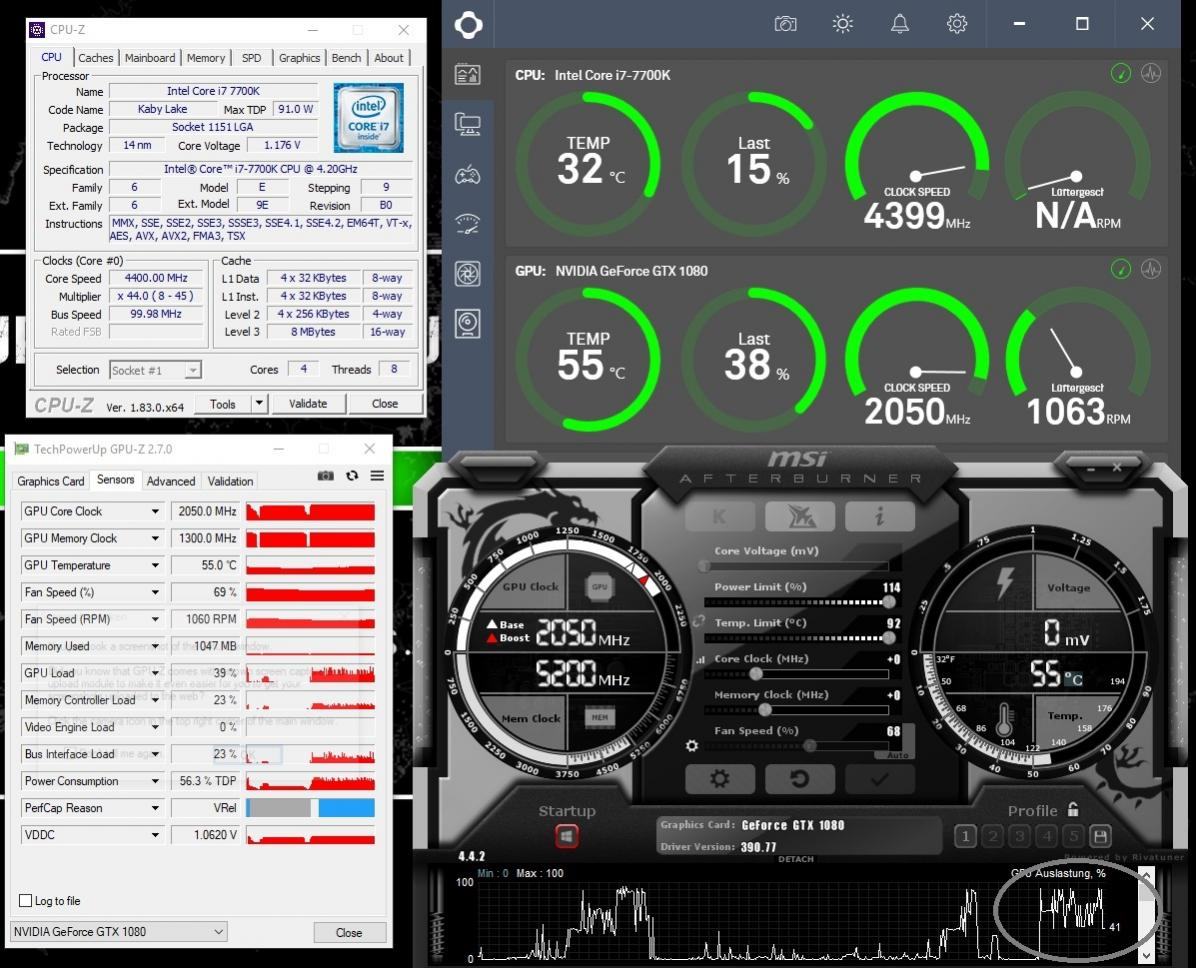Click the GPU-Z refresh icon
Screen dimensions: 1196x968
click(352, 476)
